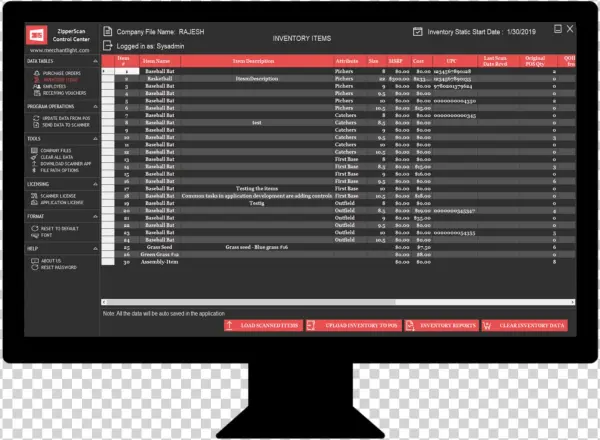
Task: Click the $7.50 cost cell of Grass Seed
Action: click(x=421, y=247)
